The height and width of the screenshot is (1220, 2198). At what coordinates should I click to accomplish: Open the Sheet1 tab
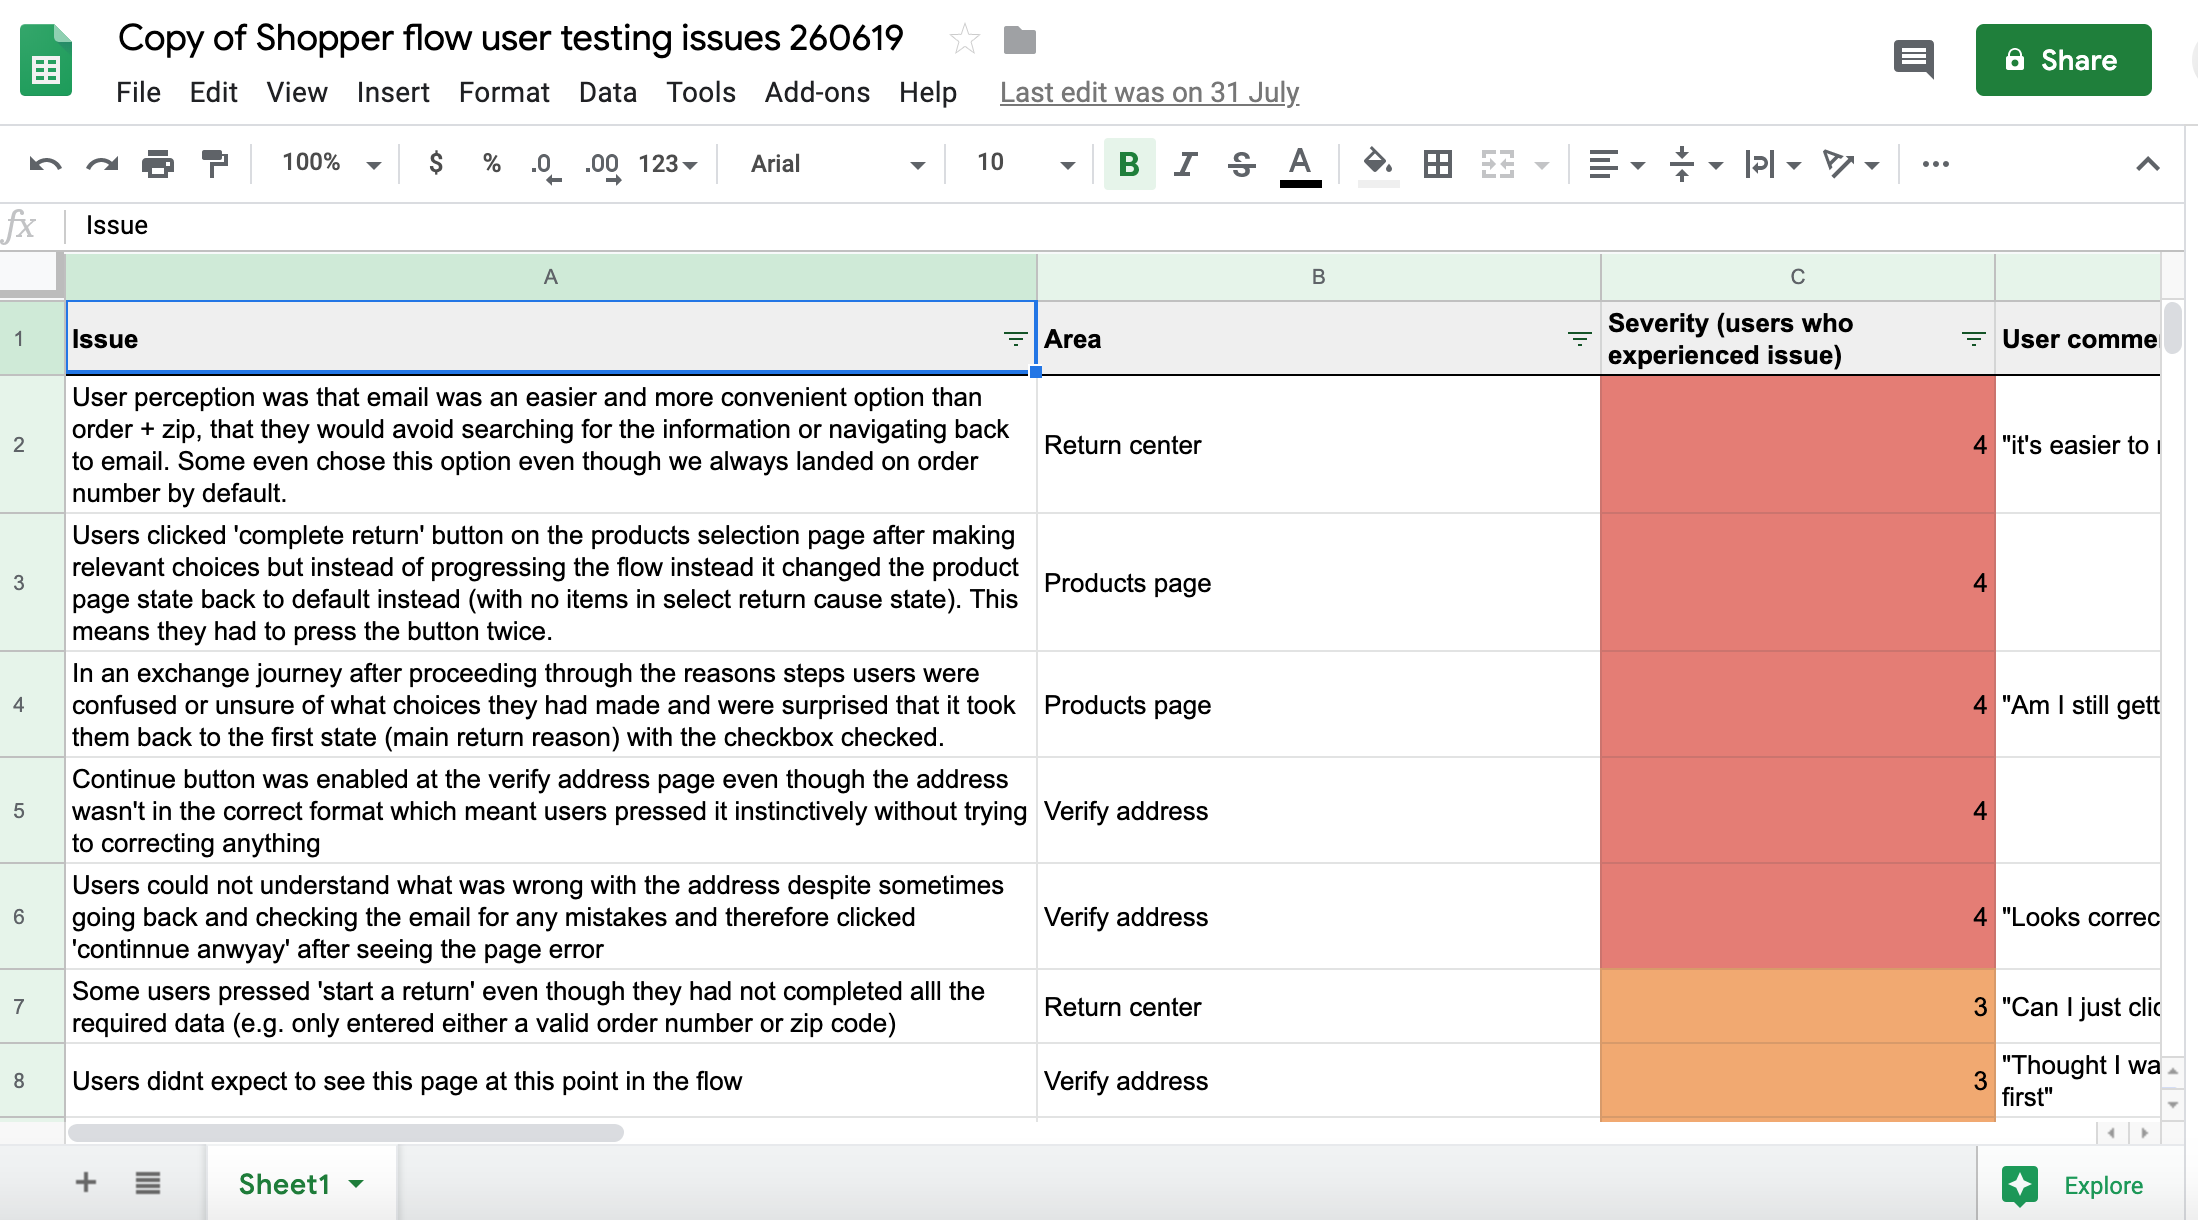point(285,1184)
